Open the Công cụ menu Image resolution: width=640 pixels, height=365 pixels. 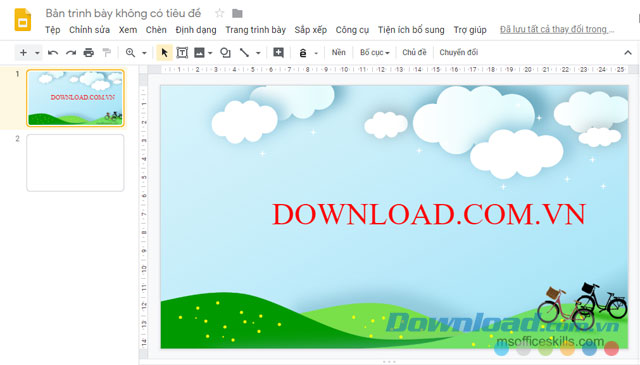click(x=352, y=30)
